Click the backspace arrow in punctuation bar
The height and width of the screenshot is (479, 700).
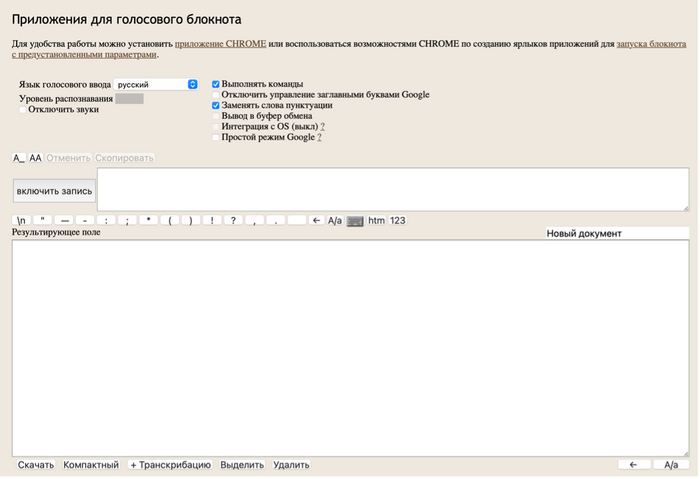(317, 221)
